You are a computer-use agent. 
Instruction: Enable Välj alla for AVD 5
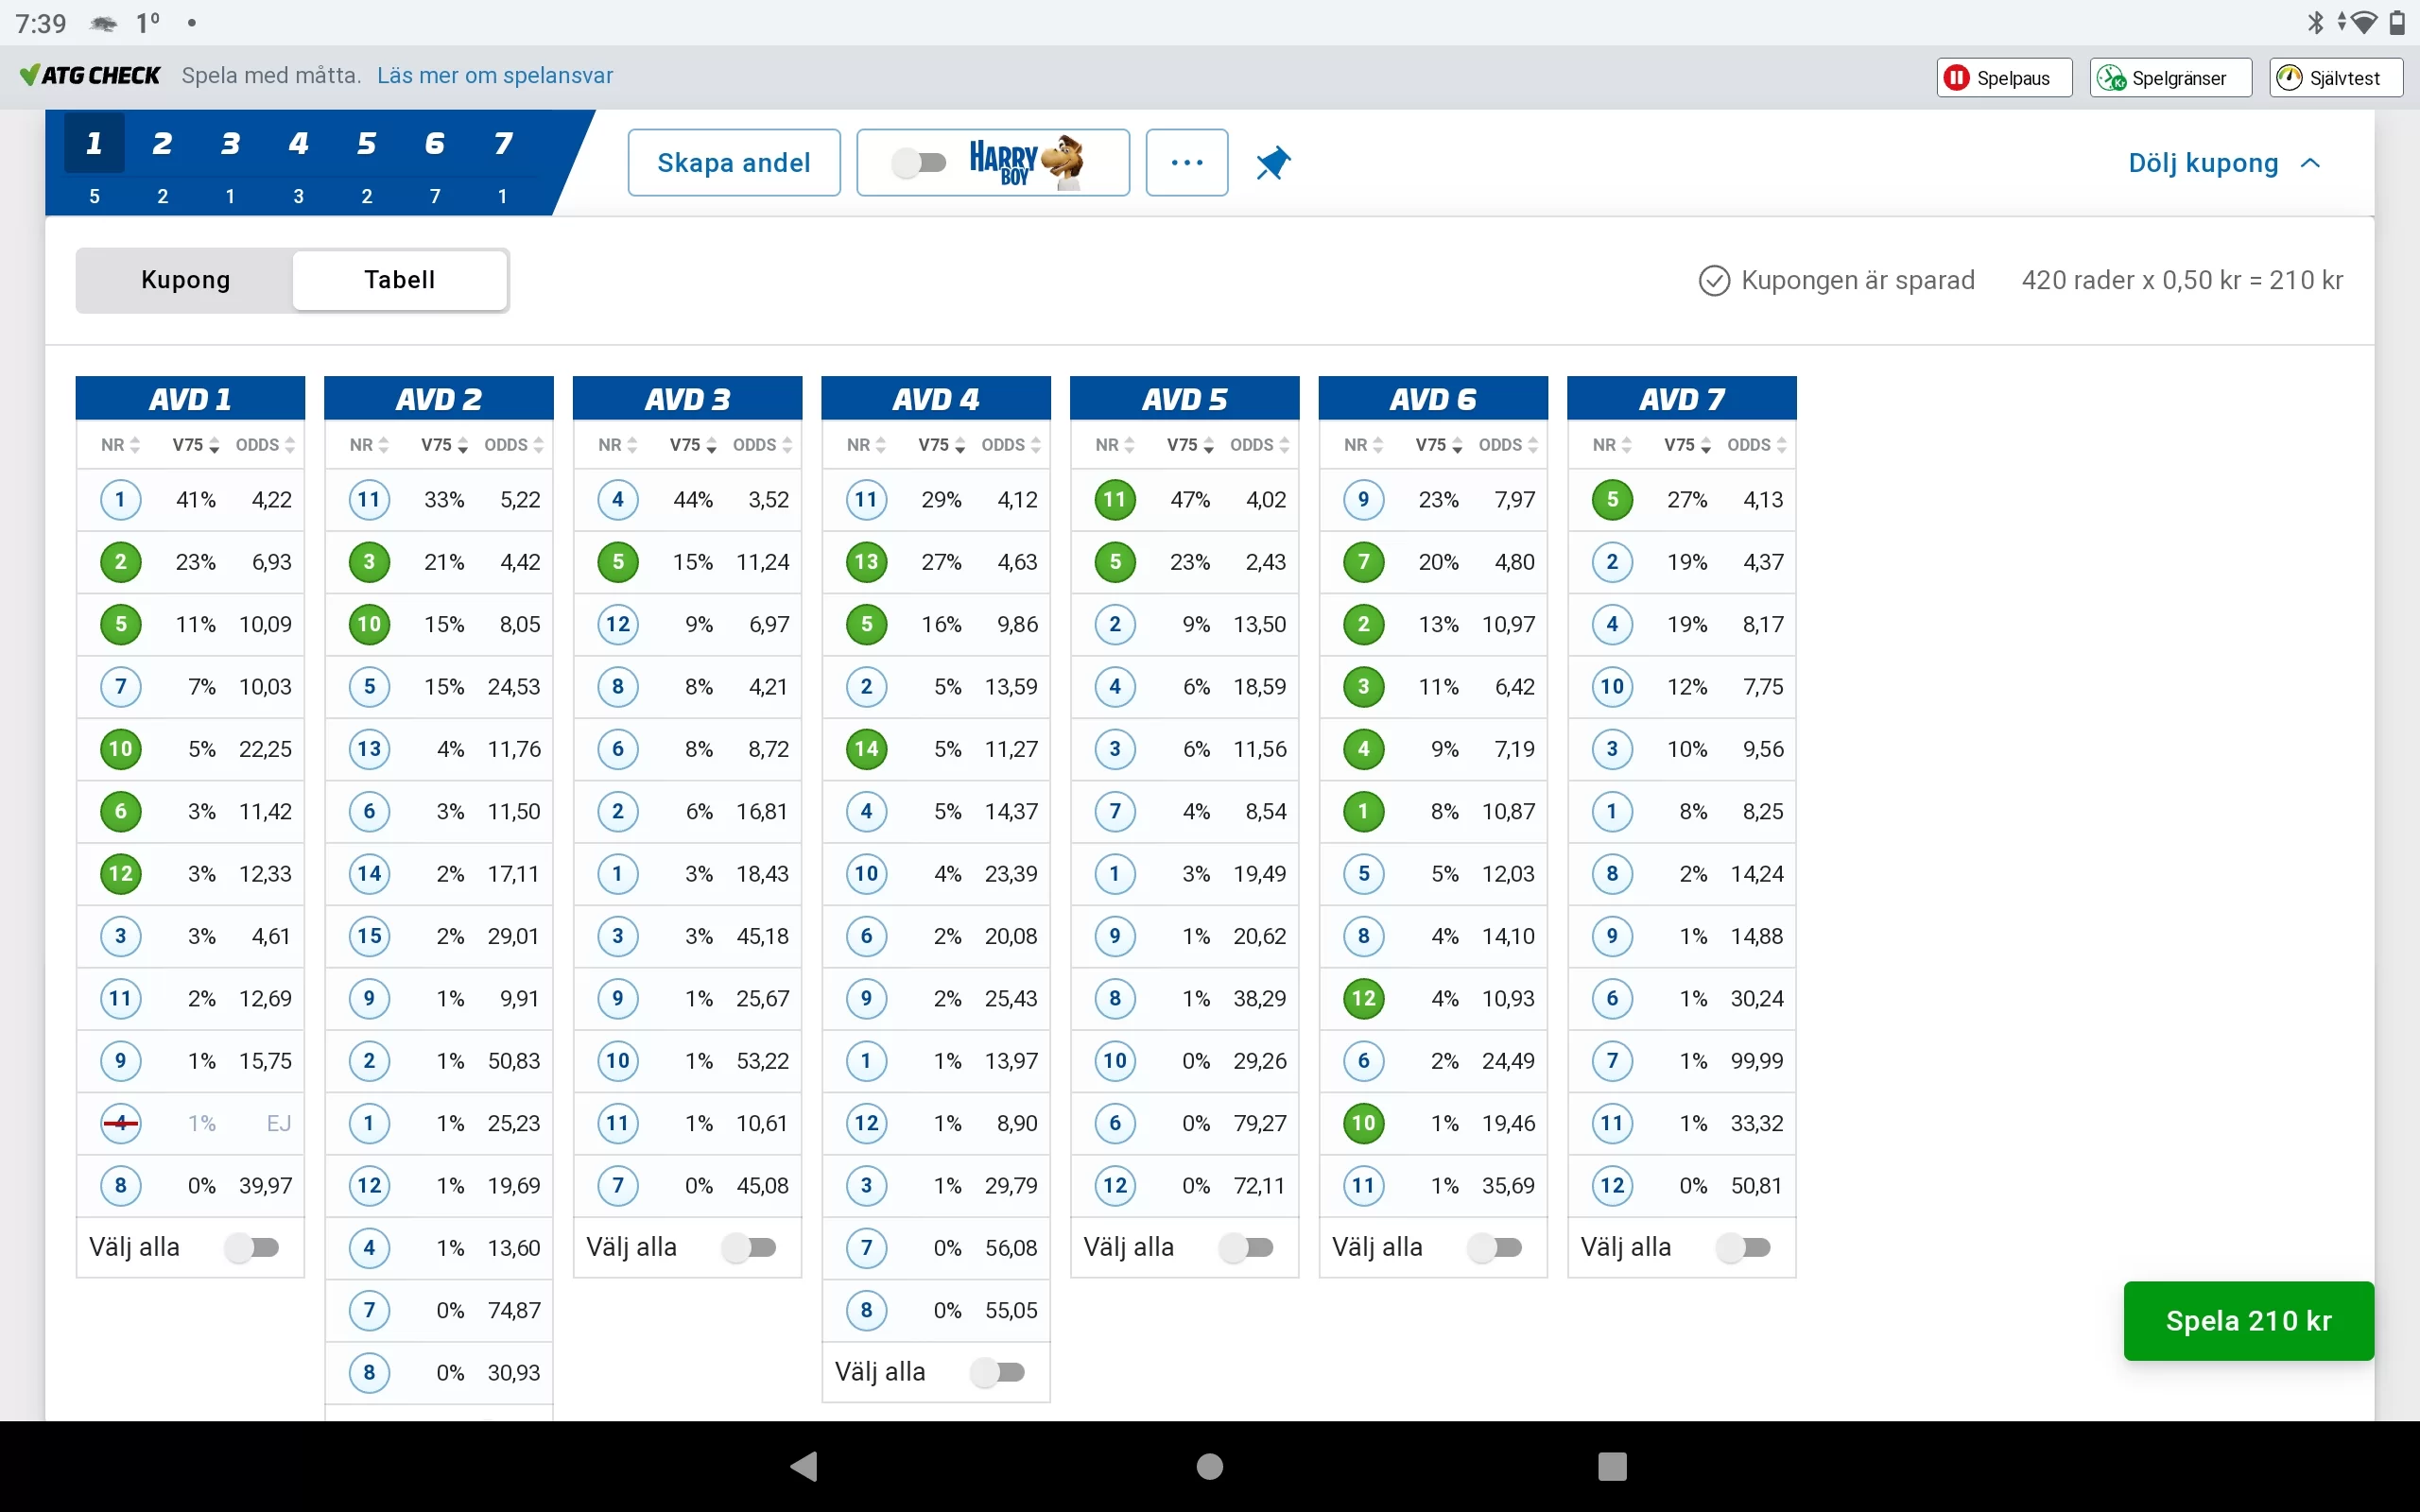click(x=1246, y=1247)
